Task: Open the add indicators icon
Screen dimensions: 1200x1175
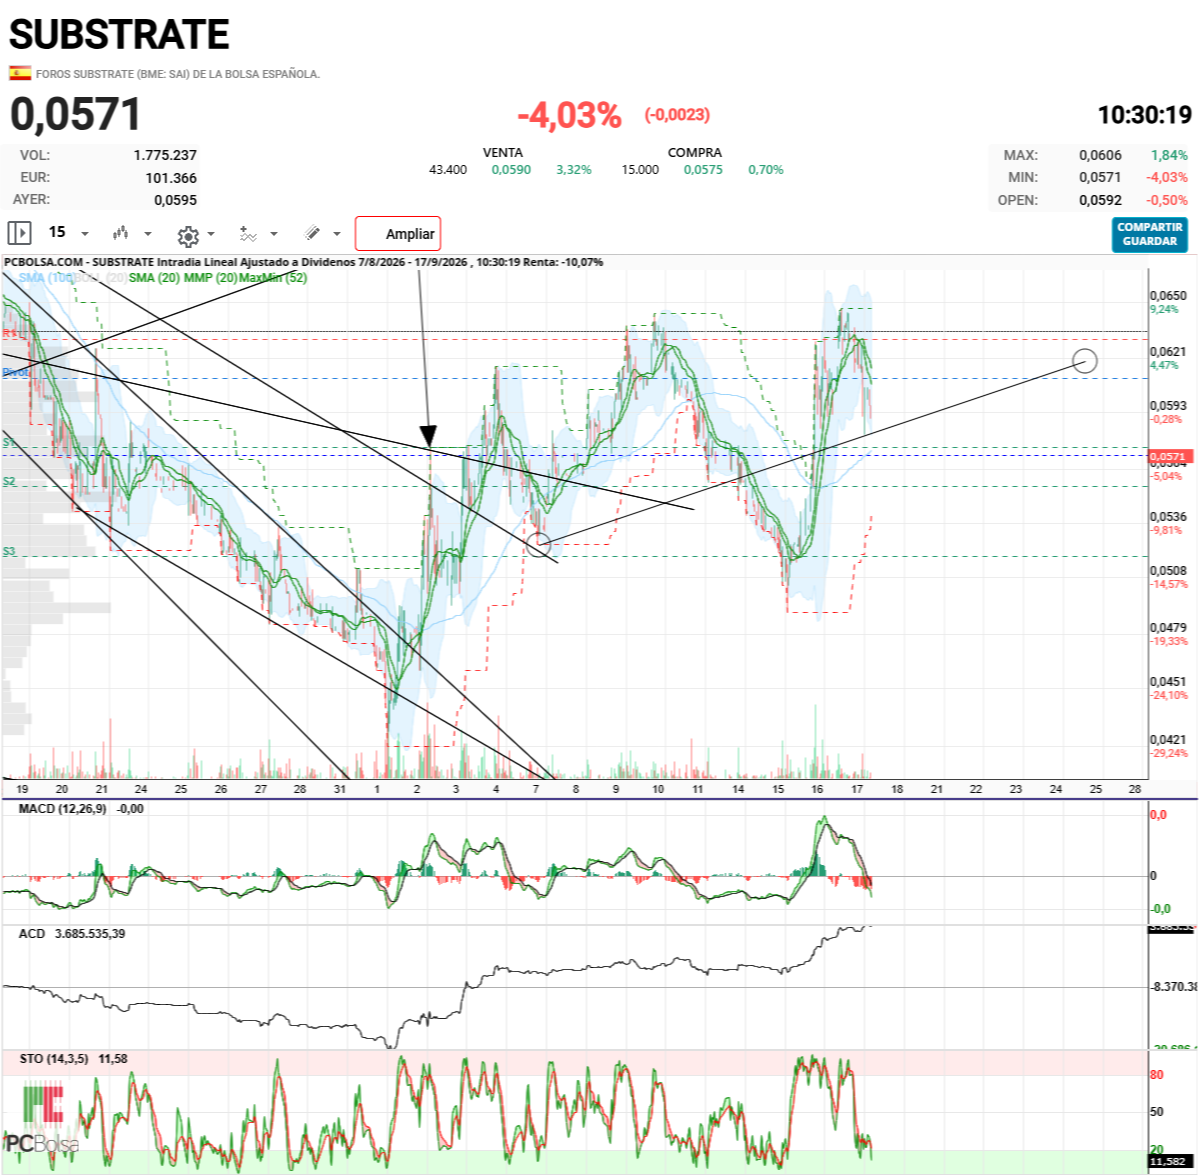Action: coord(248,234)
